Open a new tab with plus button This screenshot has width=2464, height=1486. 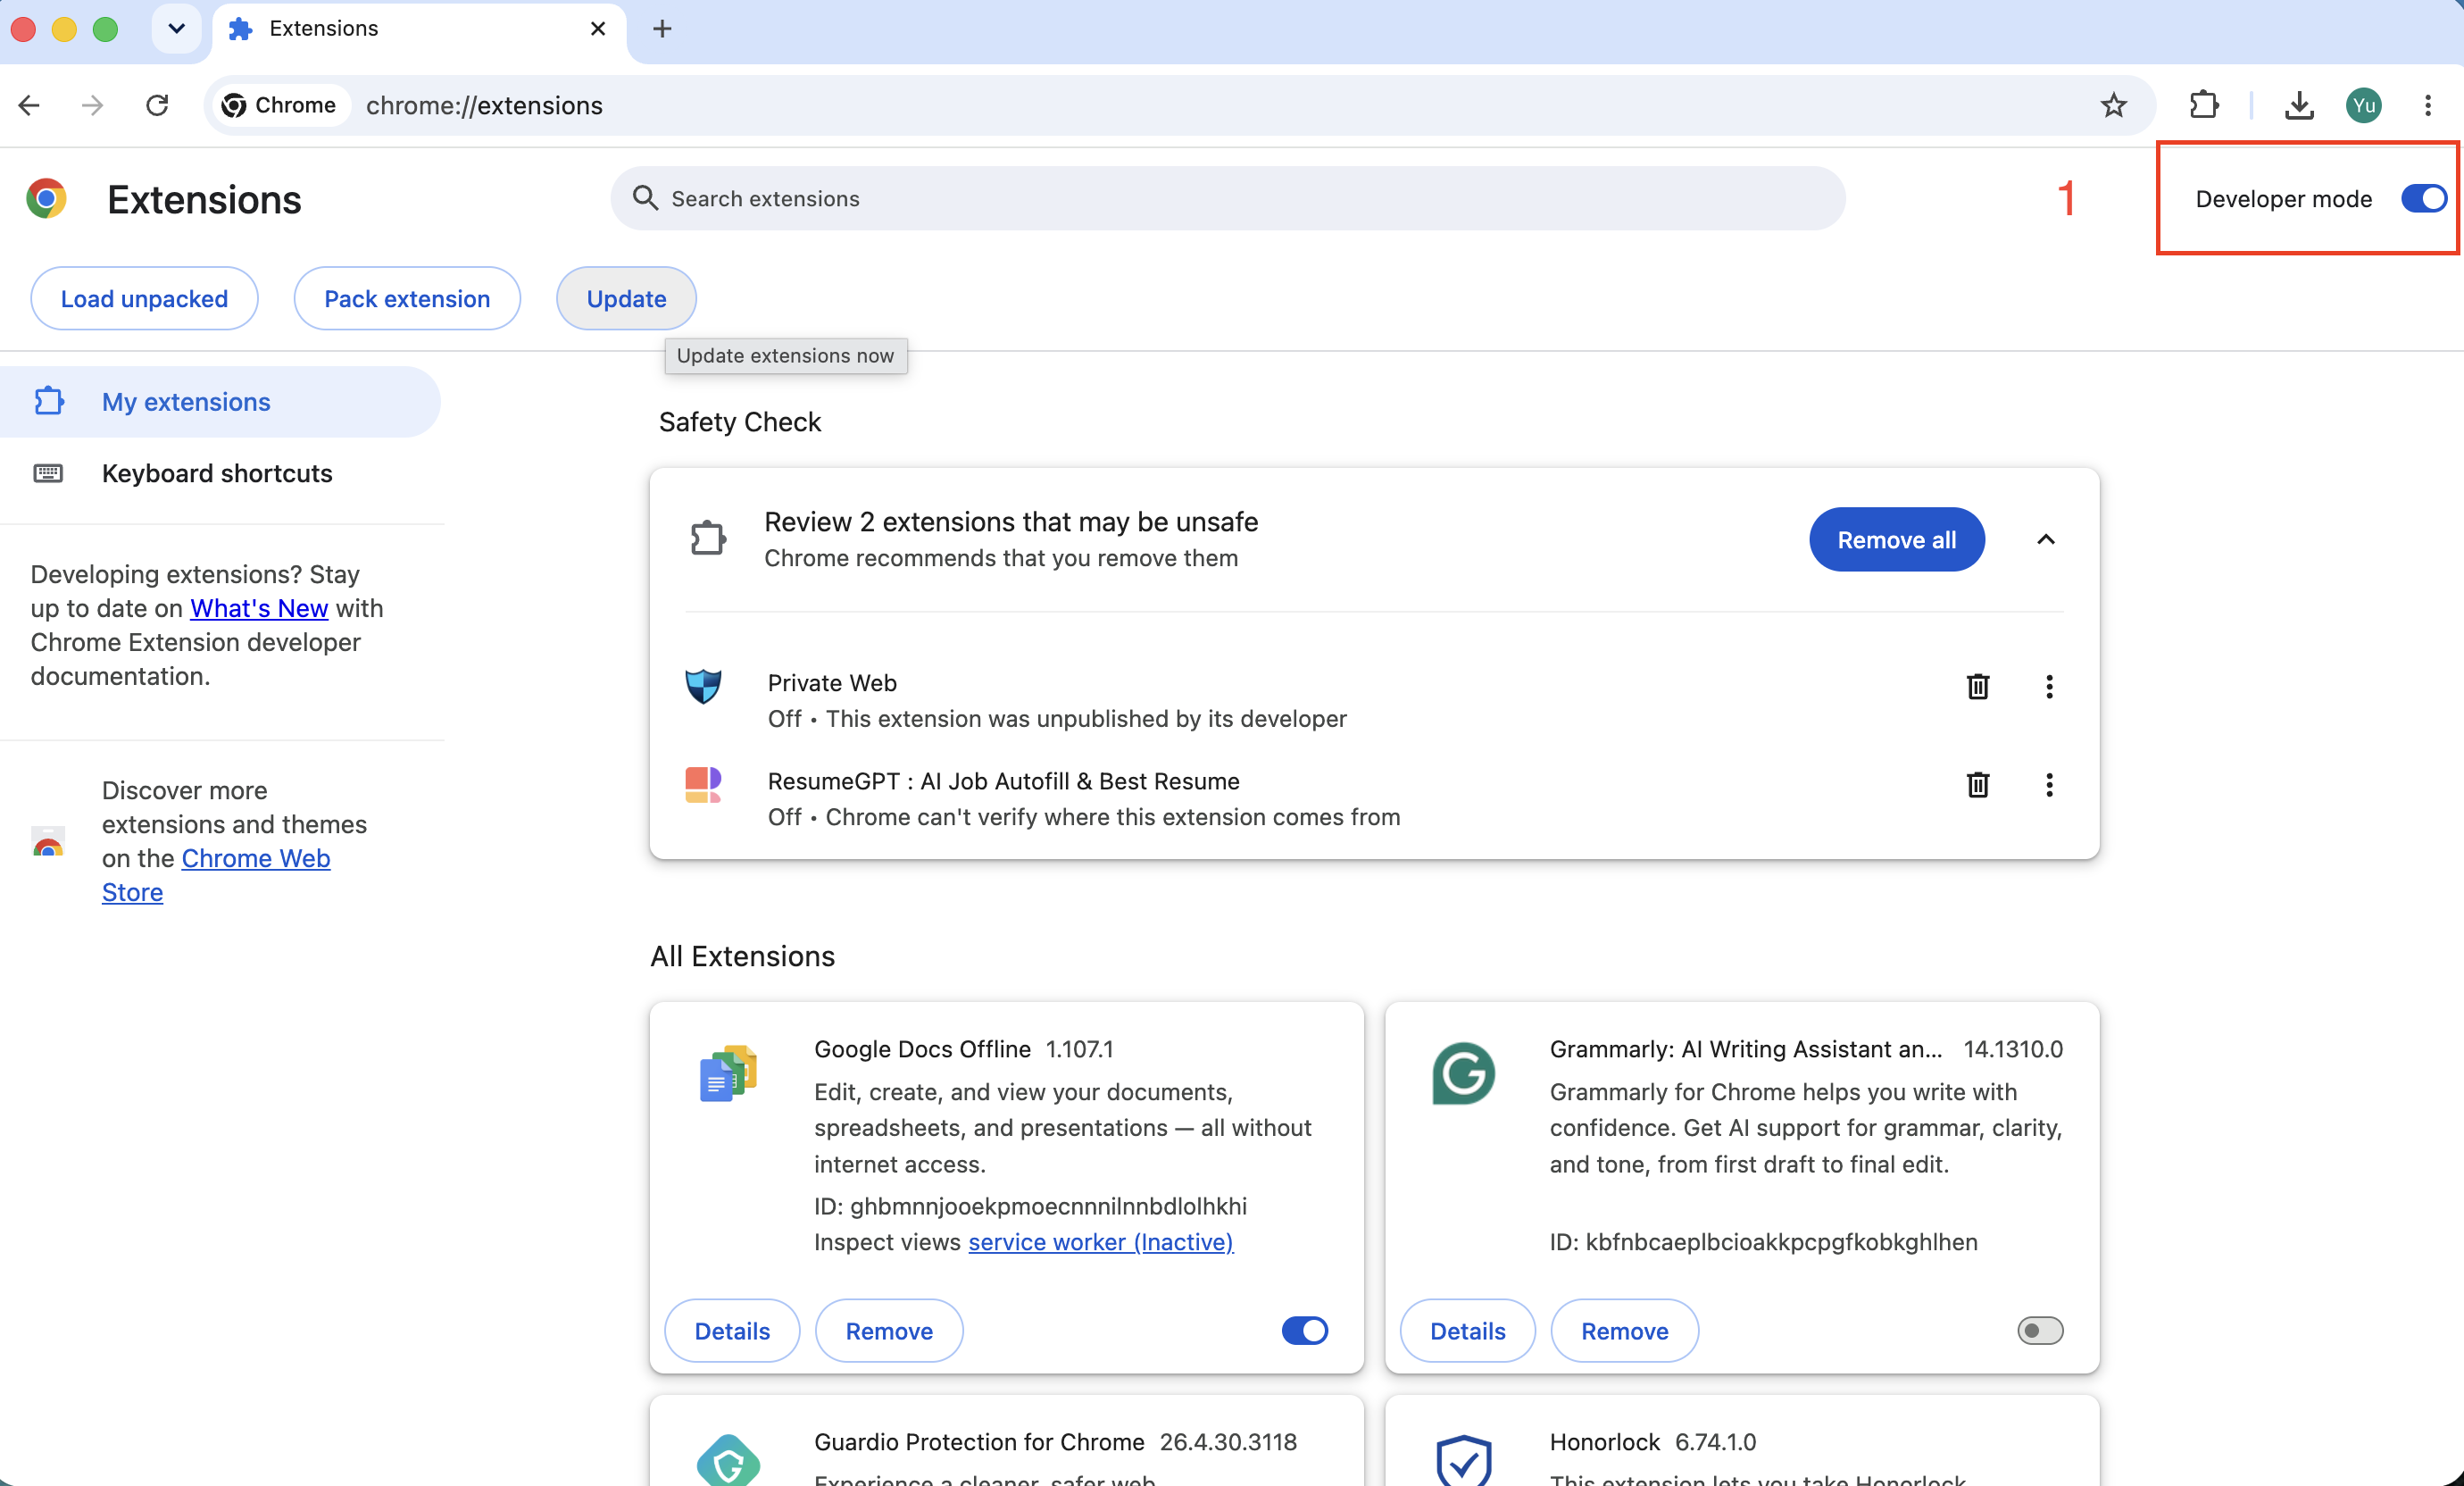coord(662,29)
